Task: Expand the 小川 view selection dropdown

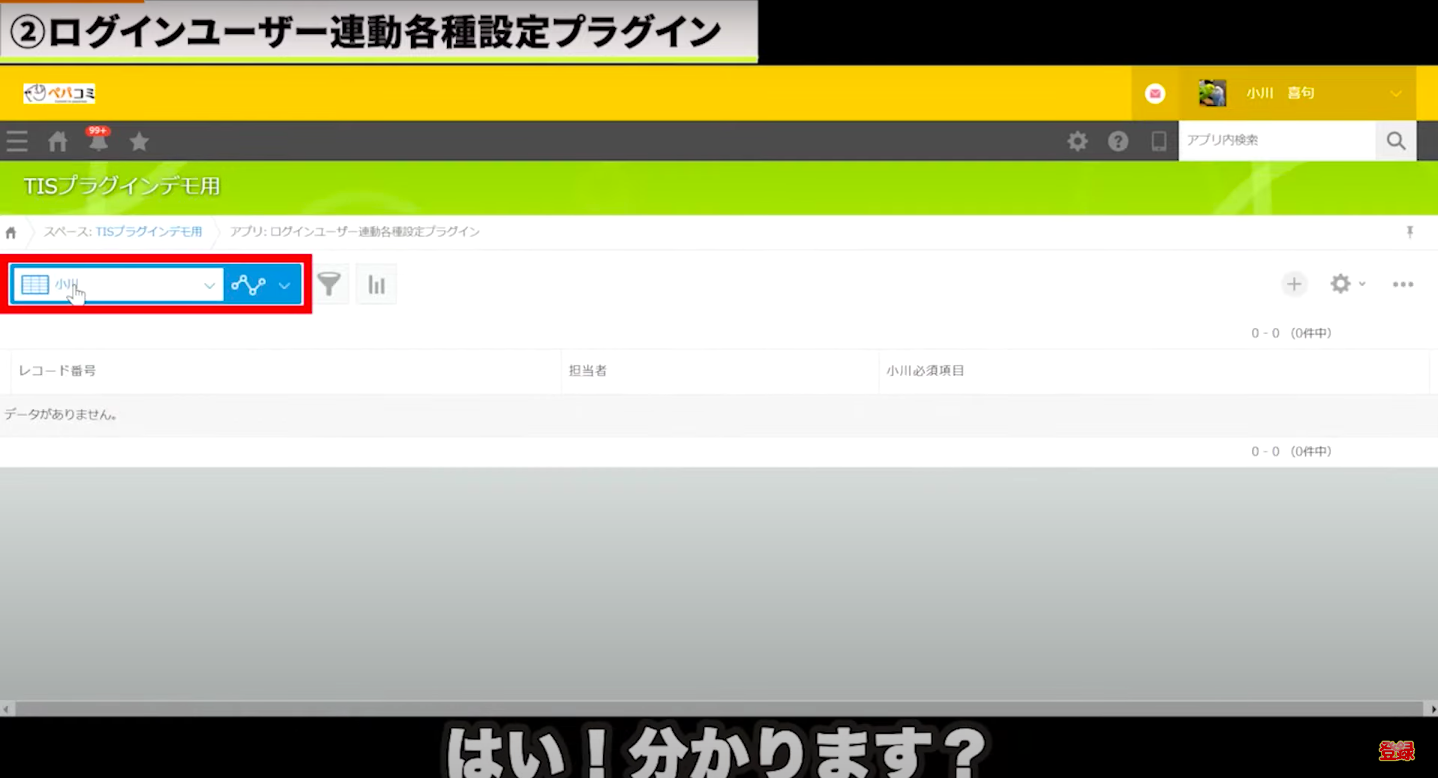Action: (209, 285)
